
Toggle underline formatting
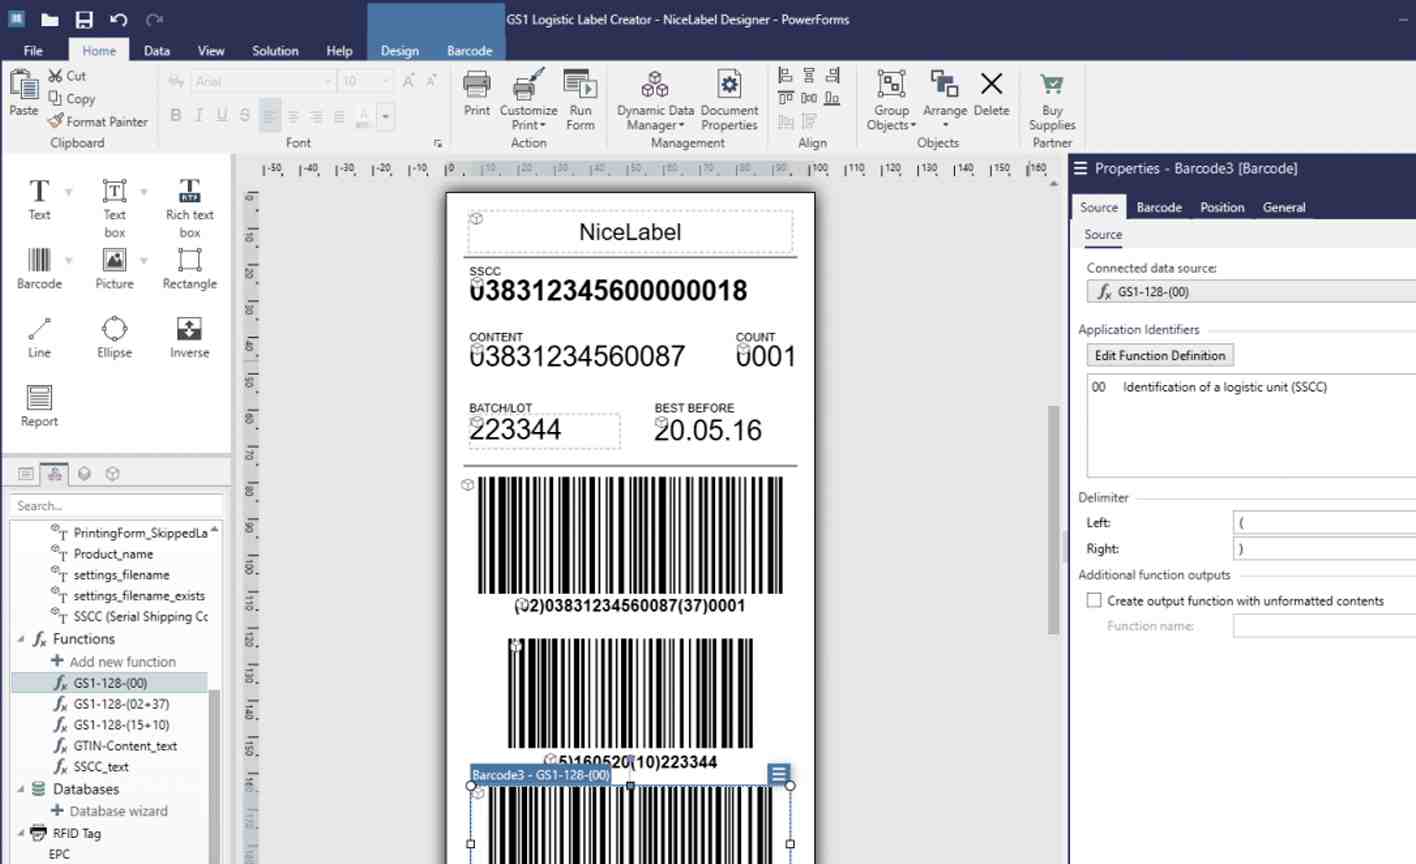(222, 116)
